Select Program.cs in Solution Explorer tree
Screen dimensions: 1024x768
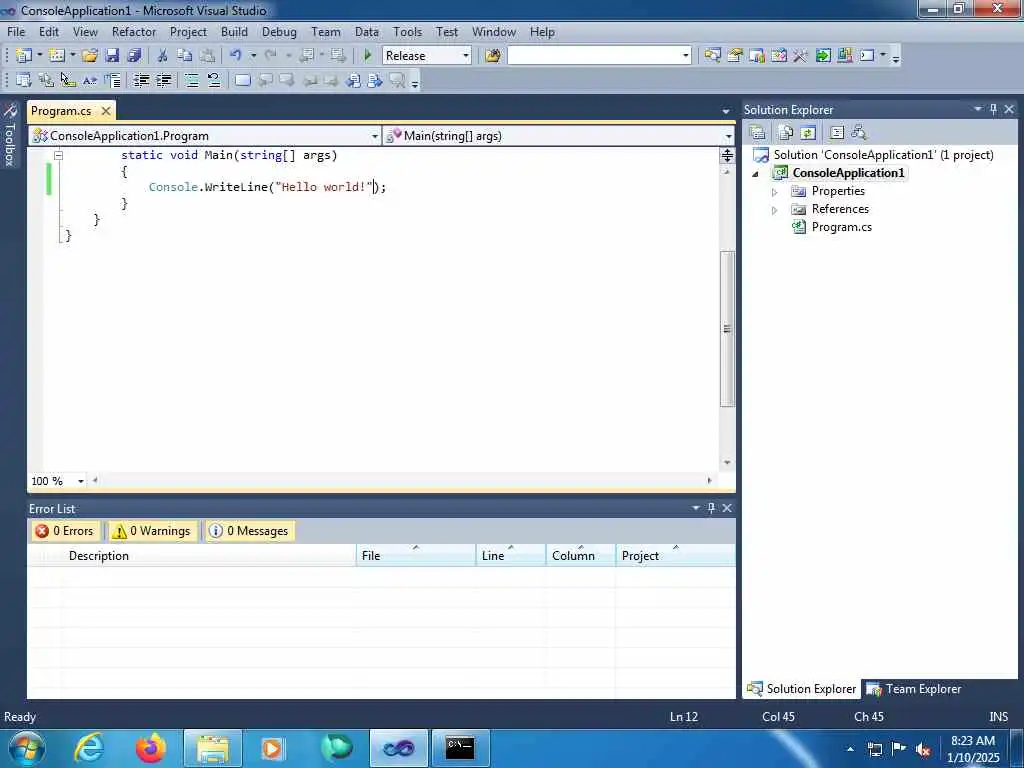tap(841, 227)
